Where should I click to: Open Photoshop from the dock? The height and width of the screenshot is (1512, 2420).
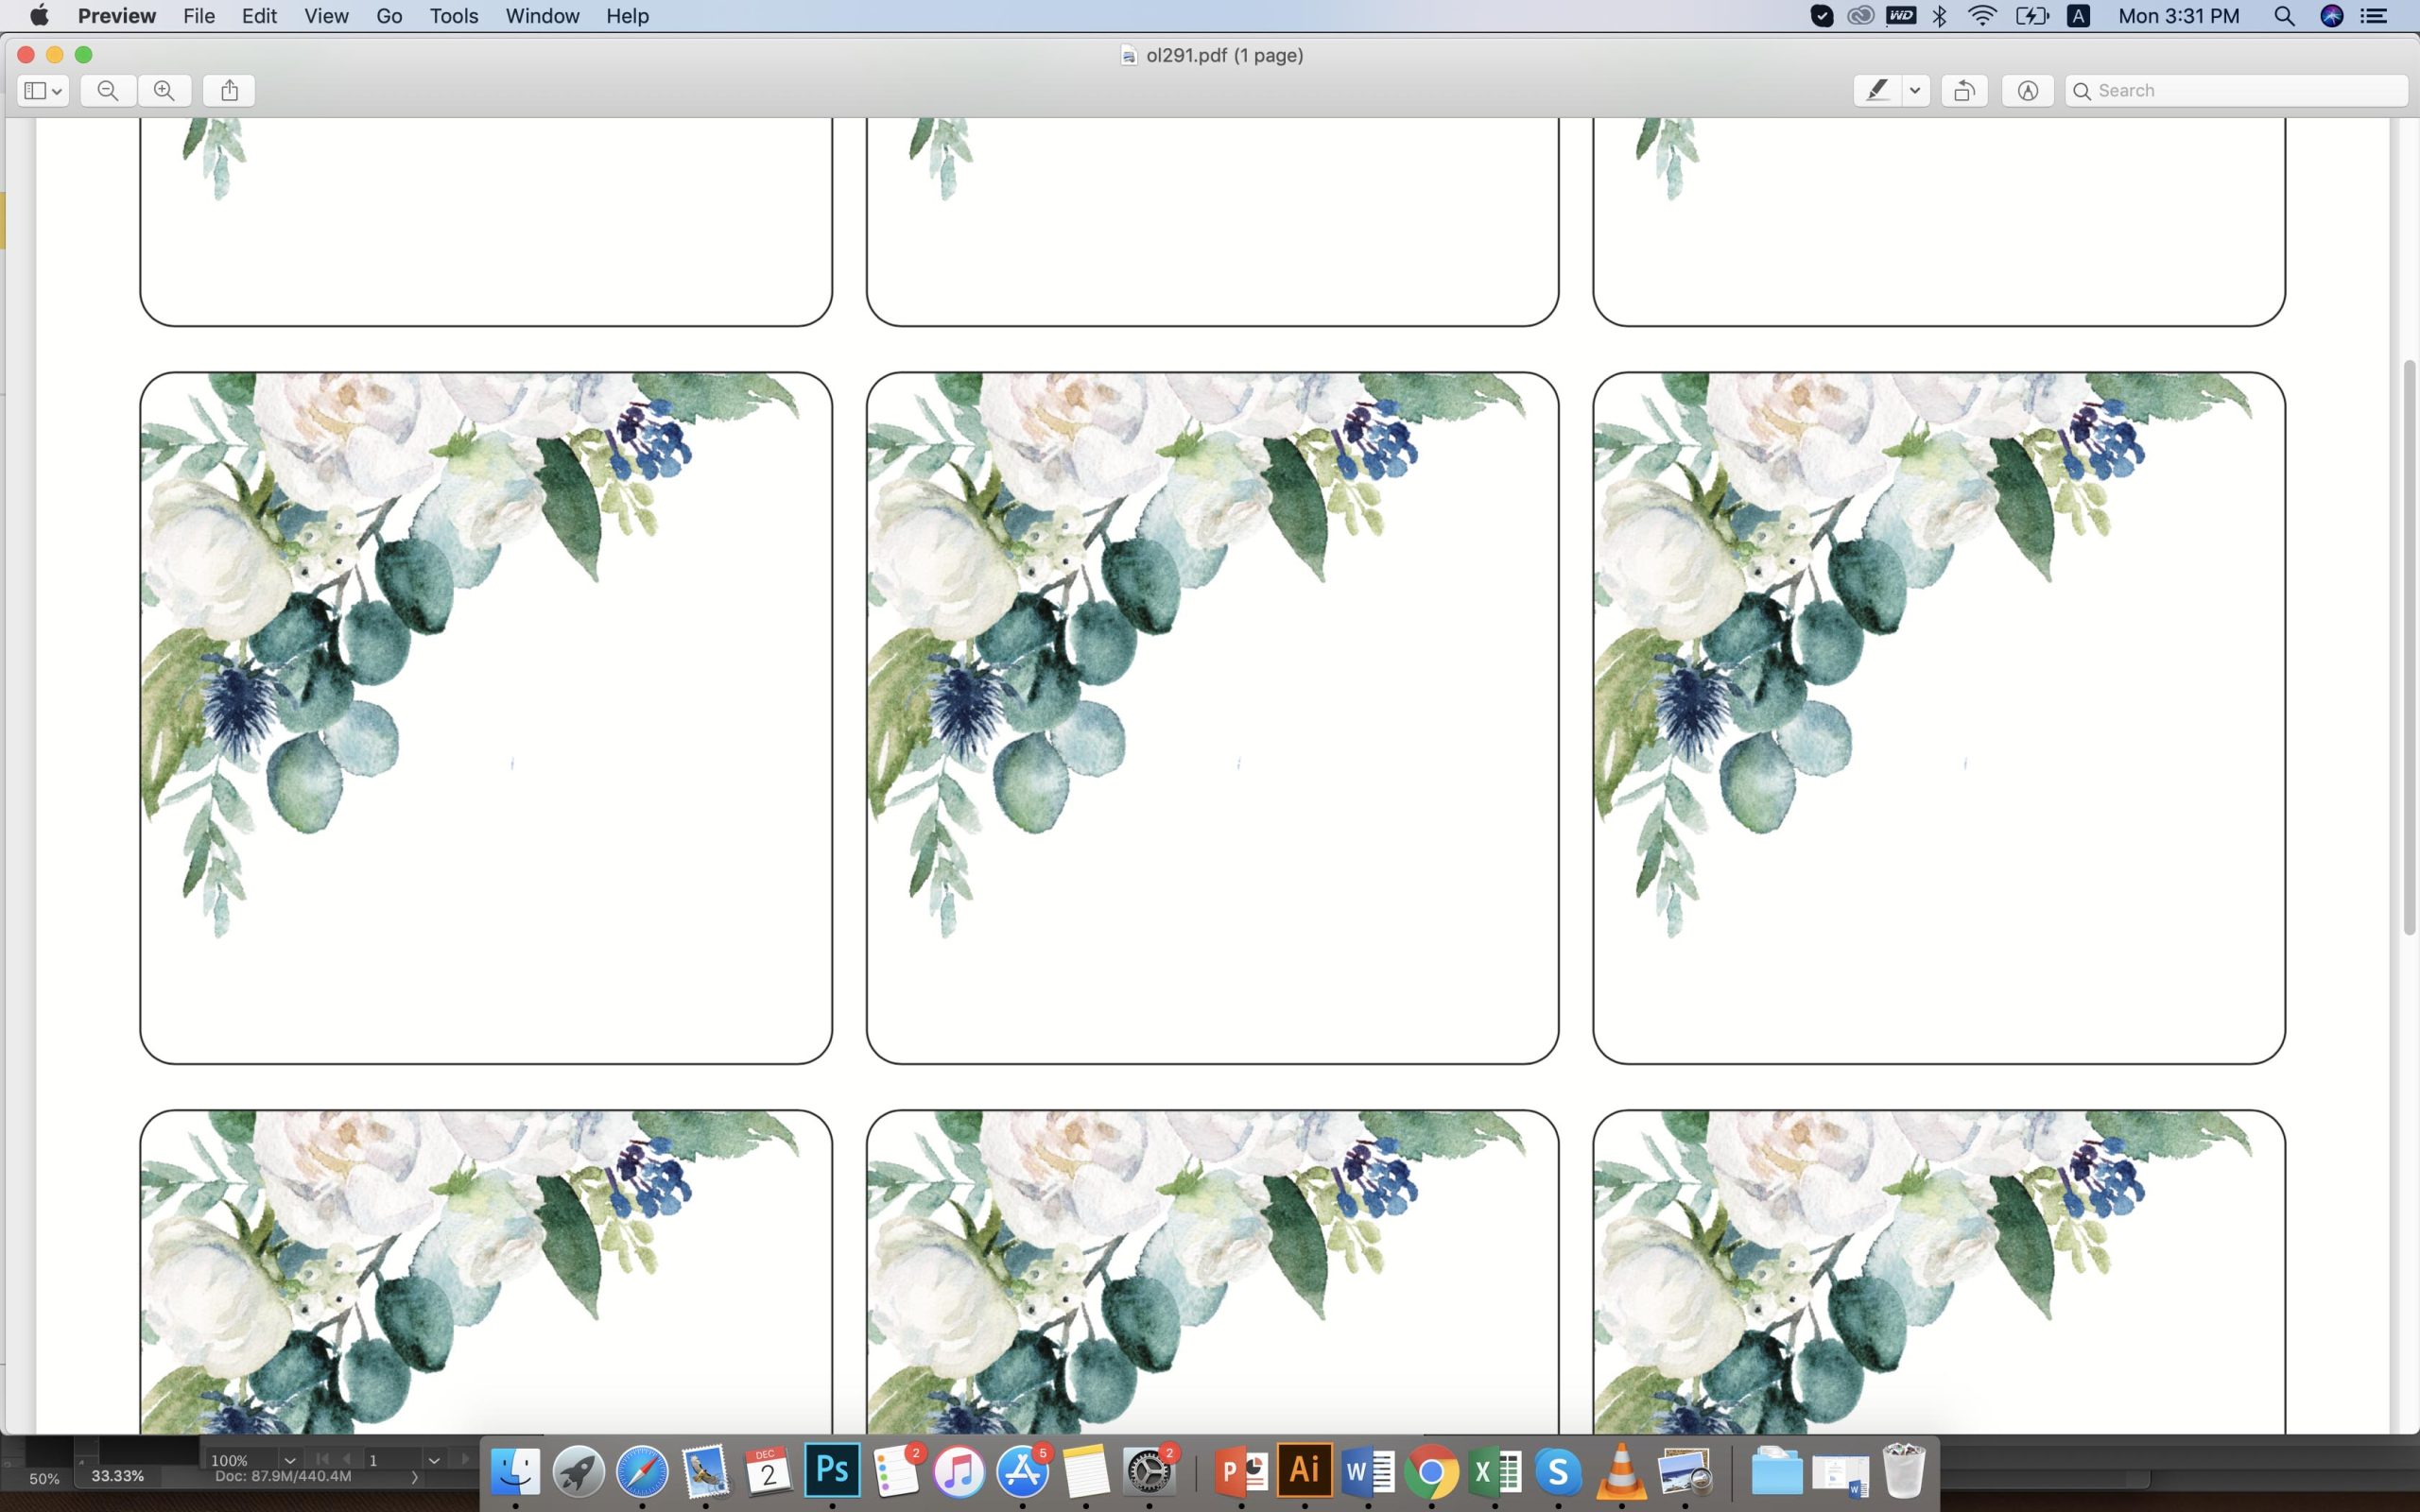[x=832, y=1471]
